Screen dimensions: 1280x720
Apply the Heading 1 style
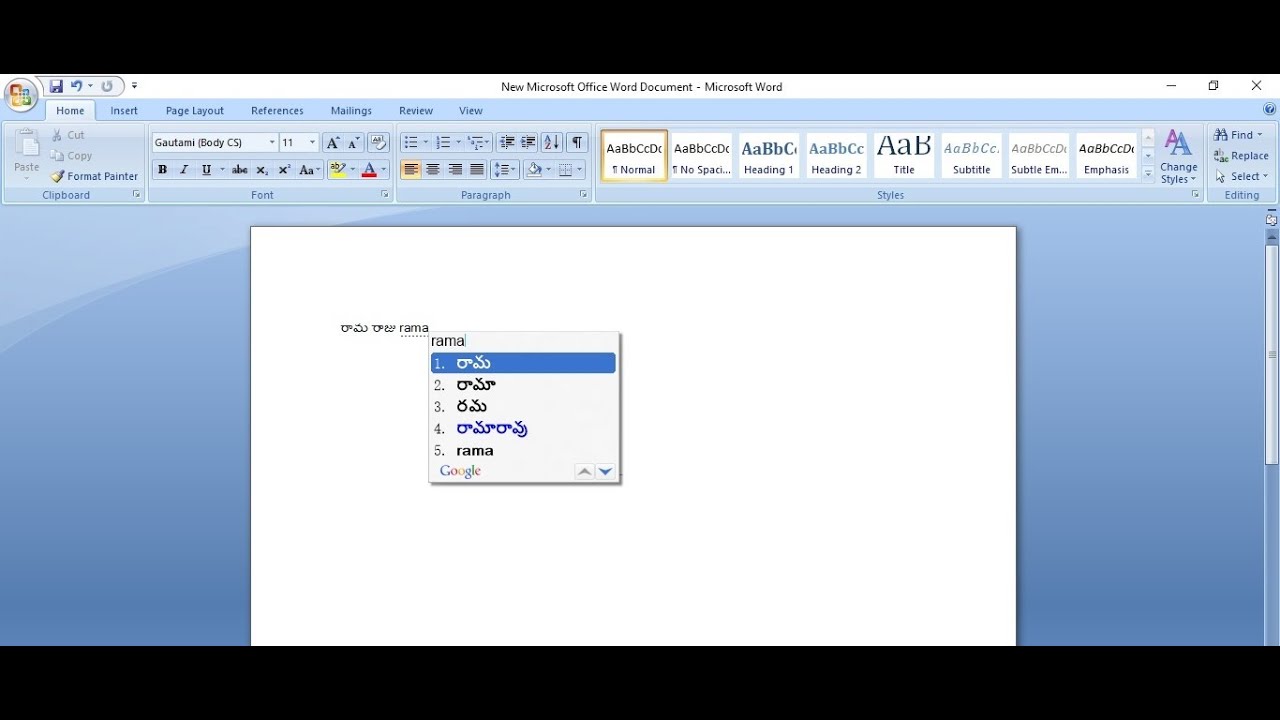(768, 156)
